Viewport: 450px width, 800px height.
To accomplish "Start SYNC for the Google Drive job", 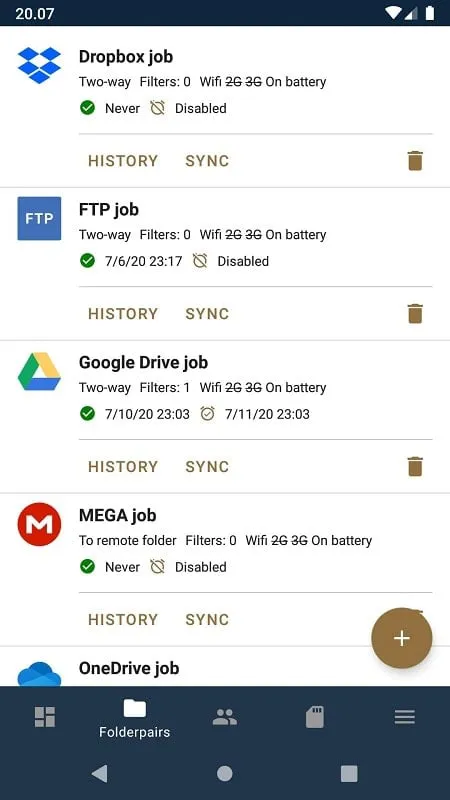I will [207, 466].
